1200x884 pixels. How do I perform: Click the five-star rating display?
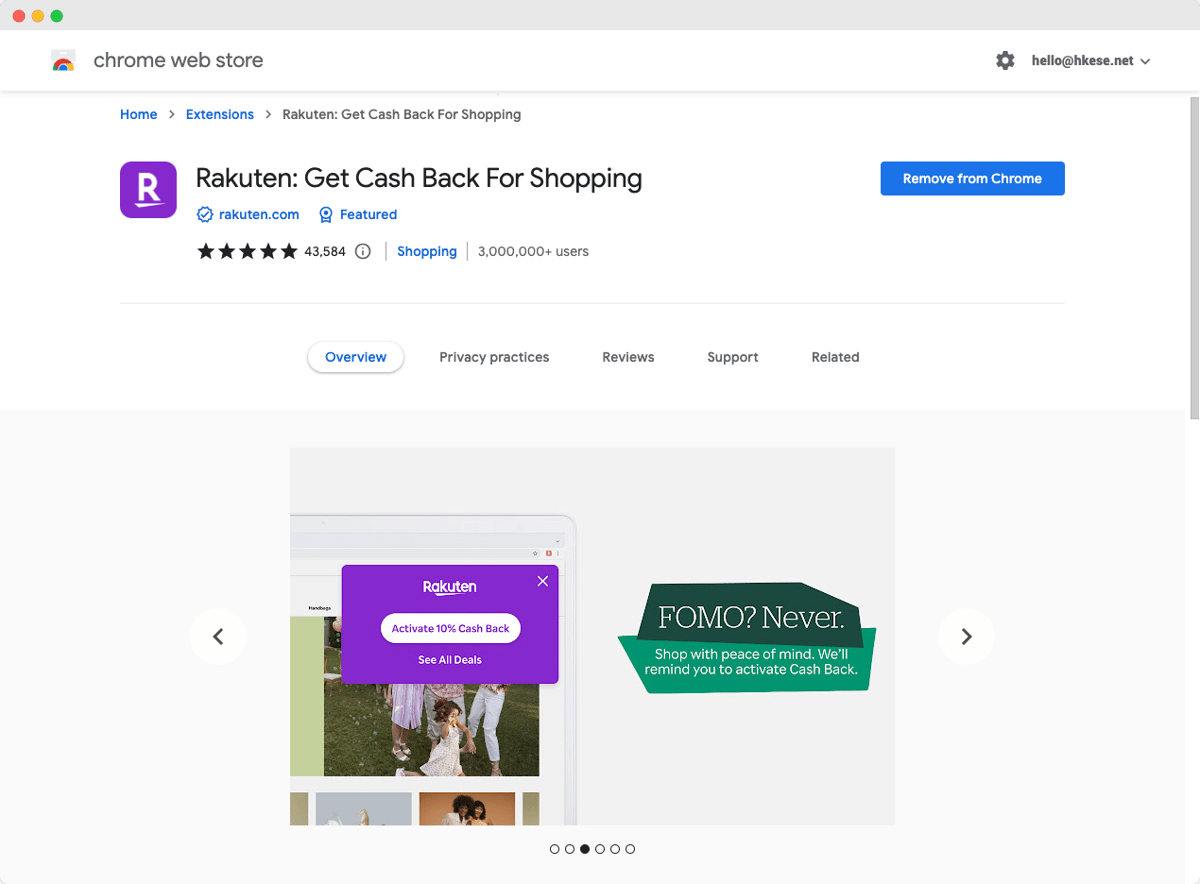(247, 252)
